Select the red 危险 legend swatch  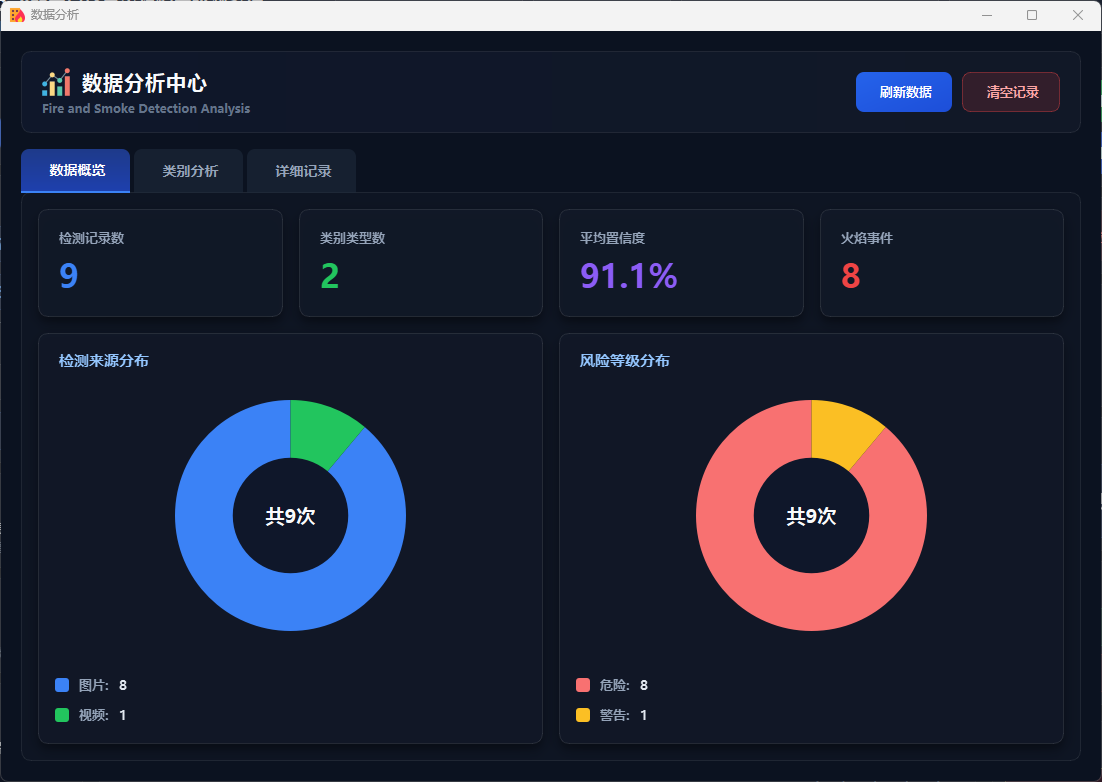[x=583, y=685]
